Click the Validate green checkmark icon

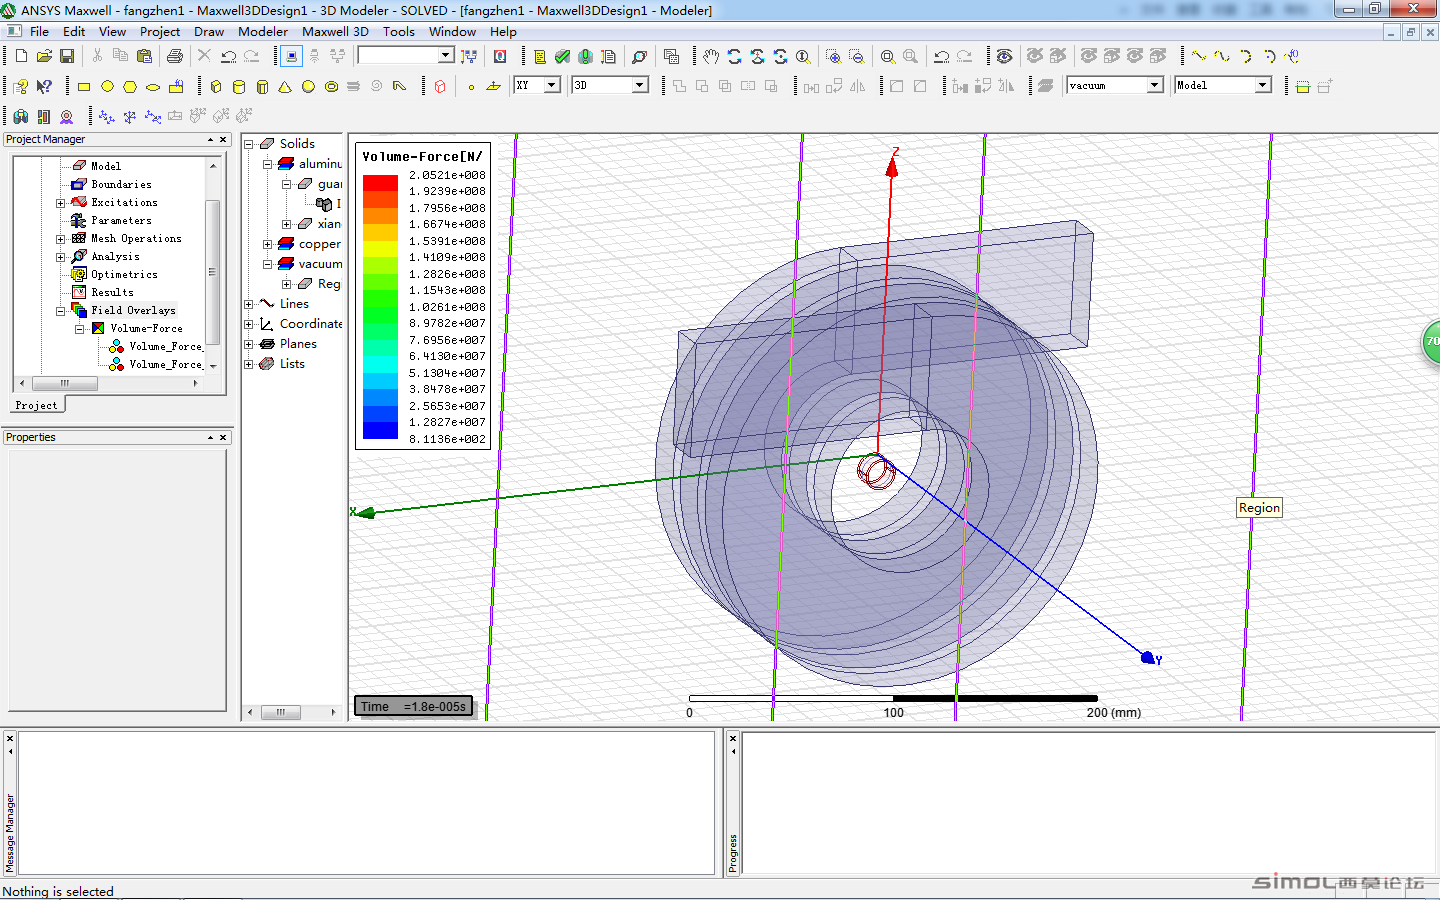562,56
